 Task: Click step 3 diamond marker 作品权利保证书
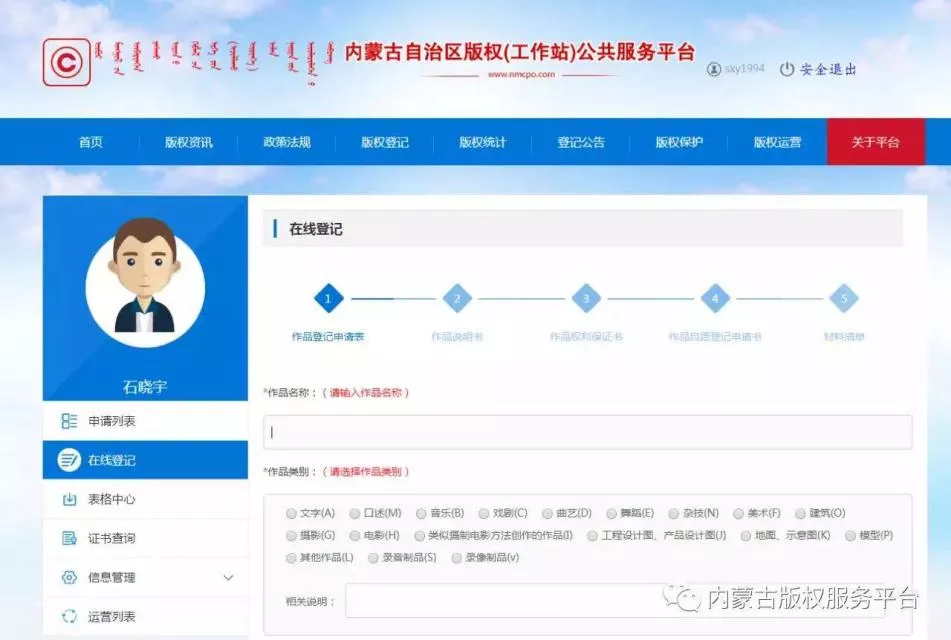[x=586, y=298]
